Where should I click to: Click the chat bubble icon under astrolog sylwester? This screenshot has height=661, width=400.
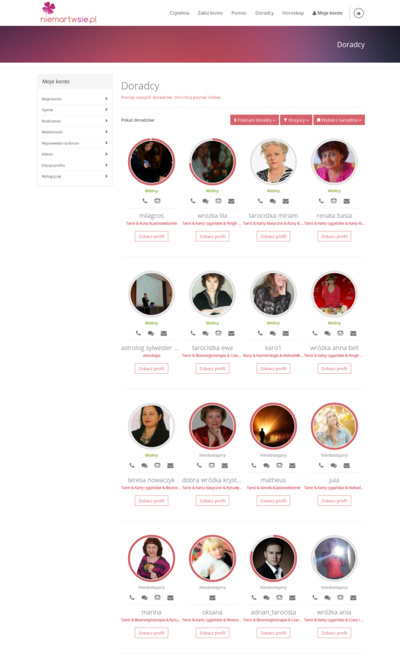[150, 333]
